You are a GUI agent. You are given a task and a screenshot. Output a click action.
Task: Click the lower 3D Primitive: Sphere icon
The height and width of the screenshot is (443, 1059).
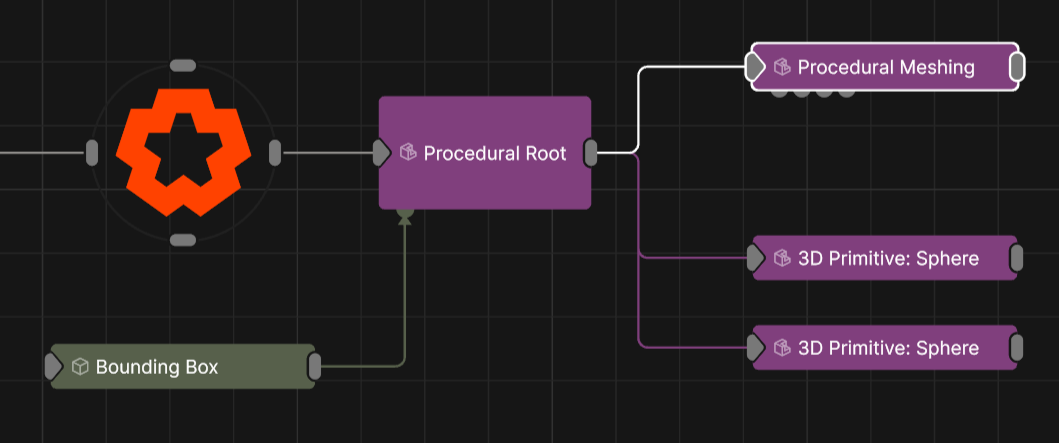point(782,348)
